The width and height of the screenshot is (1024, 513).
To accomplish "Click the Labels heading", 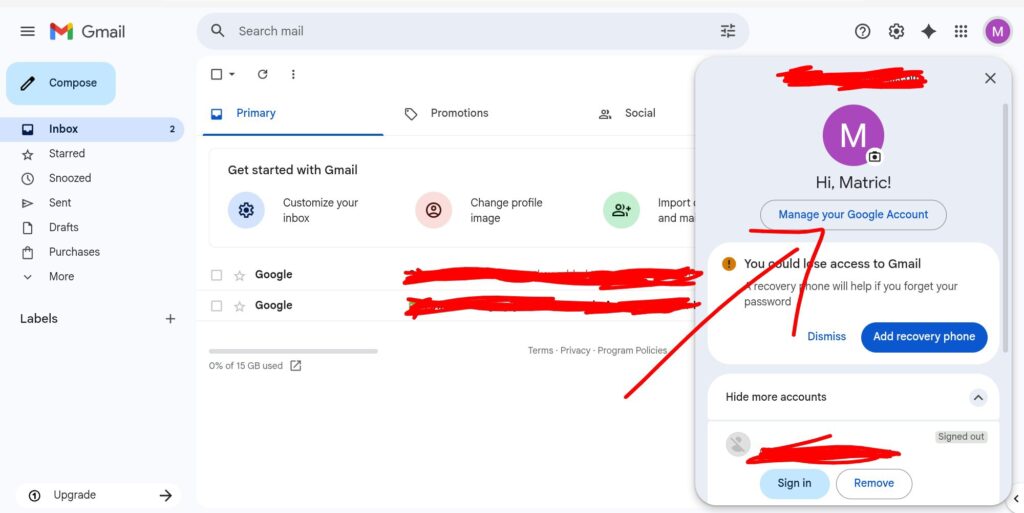I will point(39,319).
